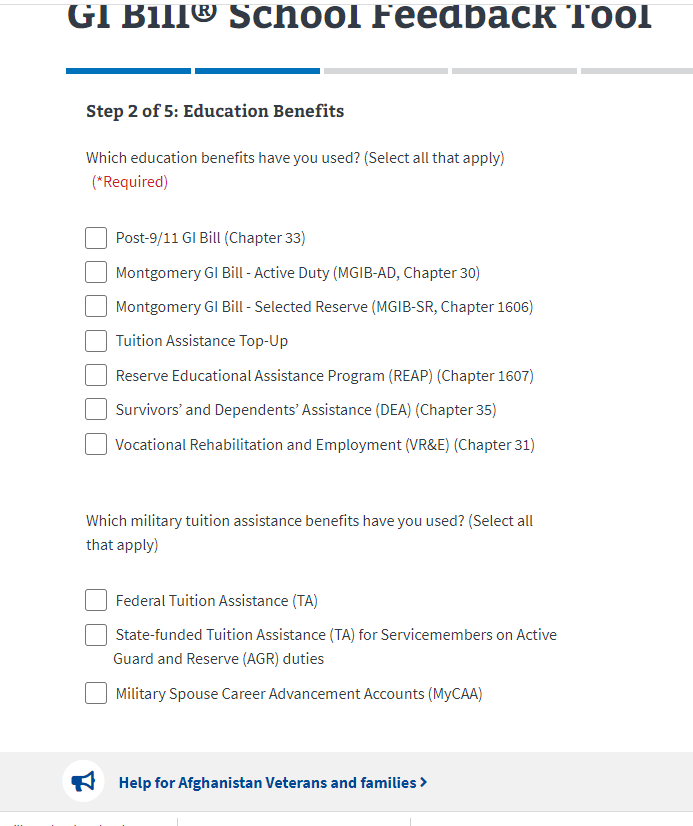Check Federal Tuition Assistance (TA) box
The height and width of the screenshot is (826, 693).
point(96,600)
